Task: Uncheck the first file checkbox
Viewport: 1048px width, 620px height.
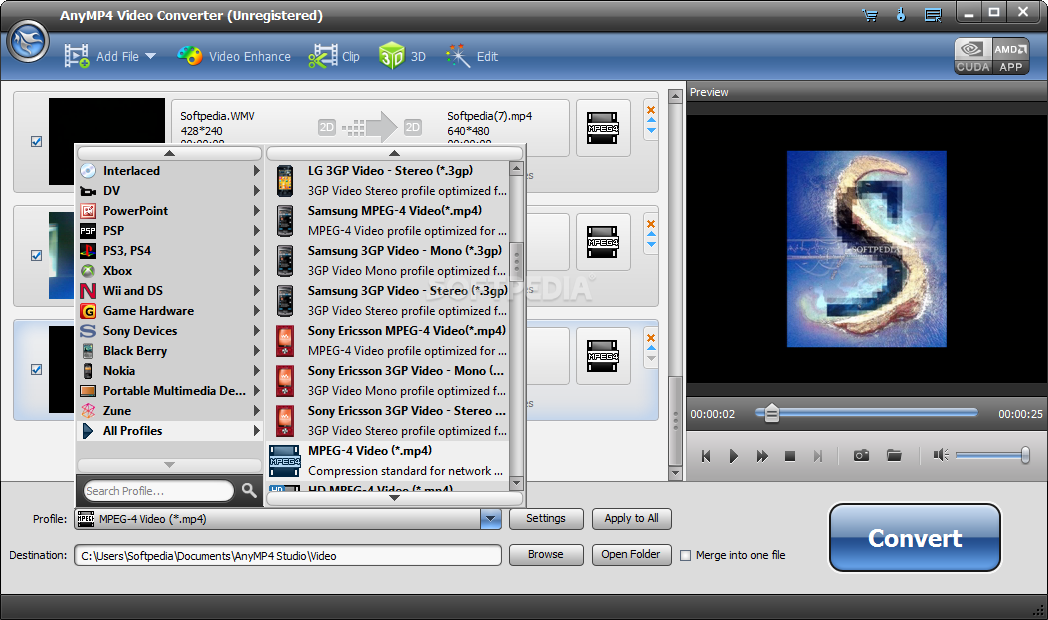Action: [x=37, y=142]
